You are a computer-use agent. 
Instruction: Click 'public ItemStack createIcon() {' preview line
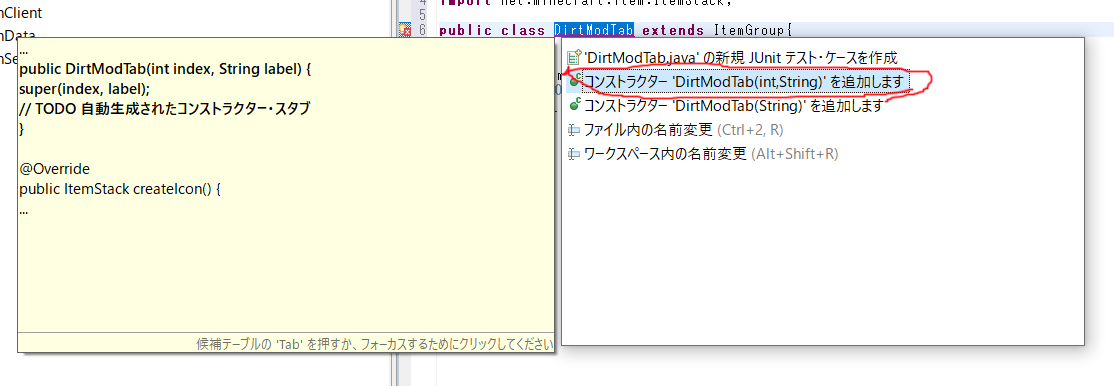[x=121, y=190]
